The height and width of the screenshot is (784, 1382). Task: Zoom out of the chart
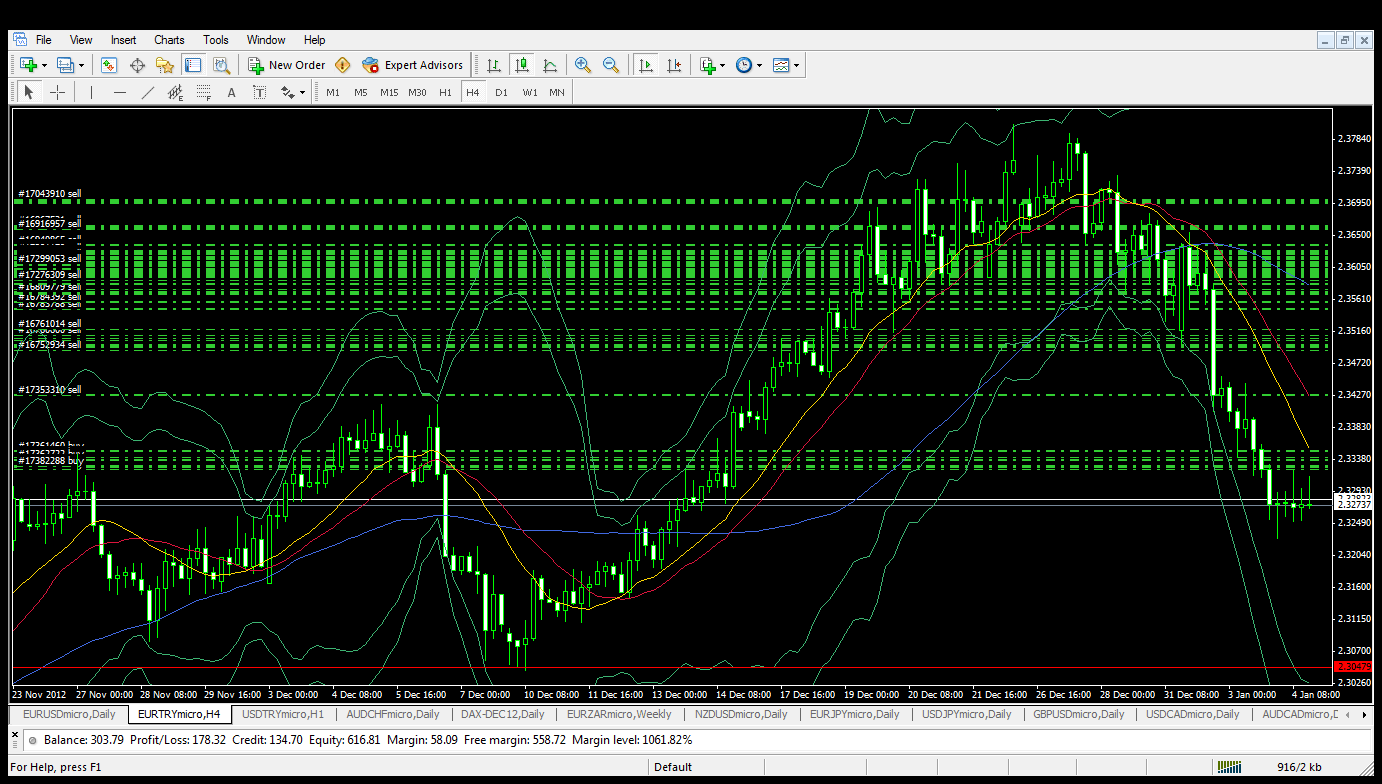tap(611, 65)
